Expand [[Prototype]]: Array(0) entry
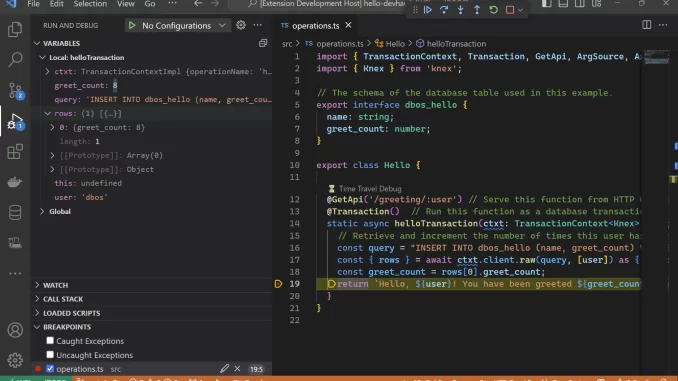The width and height of the screenshot is (678, 381). [x=53, y=156]
